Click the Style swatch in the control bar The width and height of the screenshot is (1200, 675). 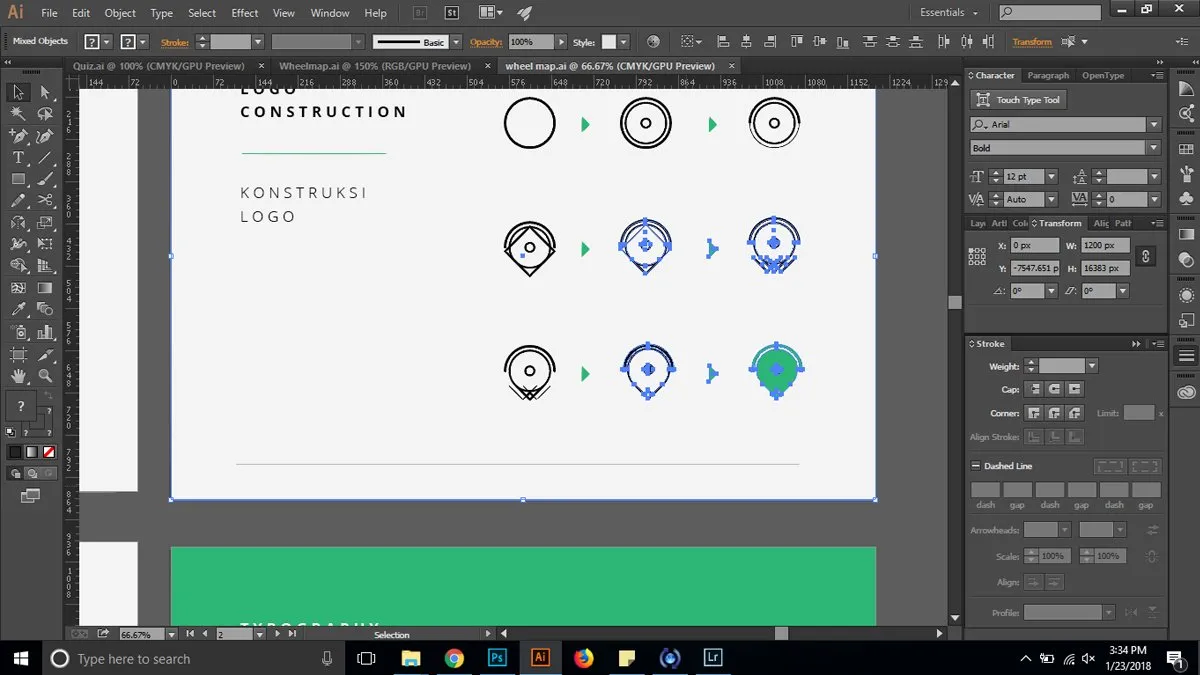click(609, 42)
